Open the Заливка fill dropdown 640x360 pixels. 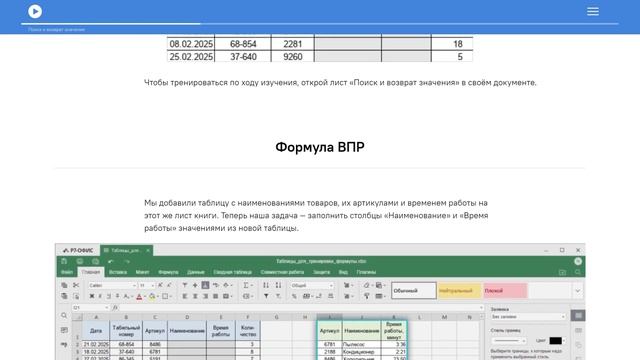[x=528, y=317]
